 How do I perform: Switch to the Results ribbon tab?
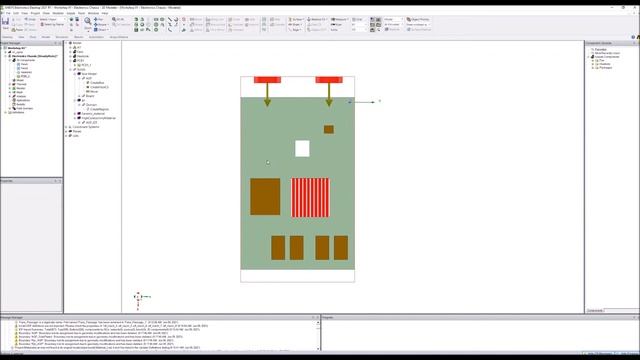coord(78,37)
